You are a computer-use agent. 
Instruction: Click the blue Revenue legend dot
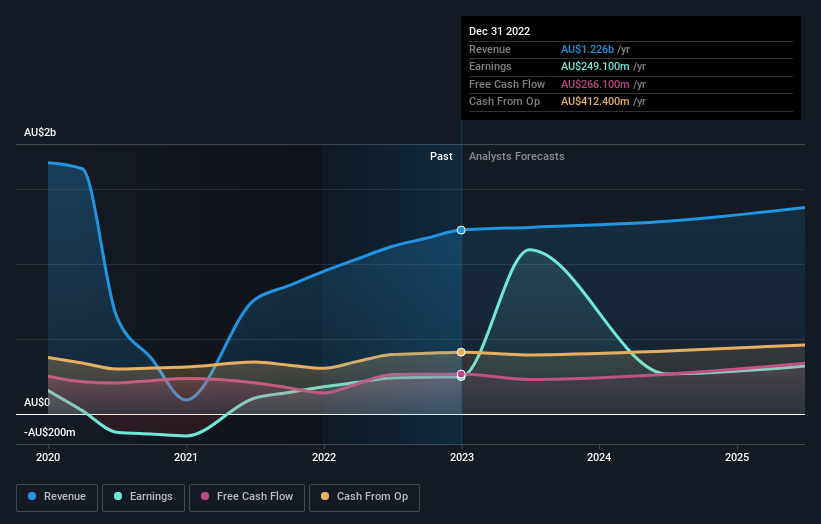32,496
